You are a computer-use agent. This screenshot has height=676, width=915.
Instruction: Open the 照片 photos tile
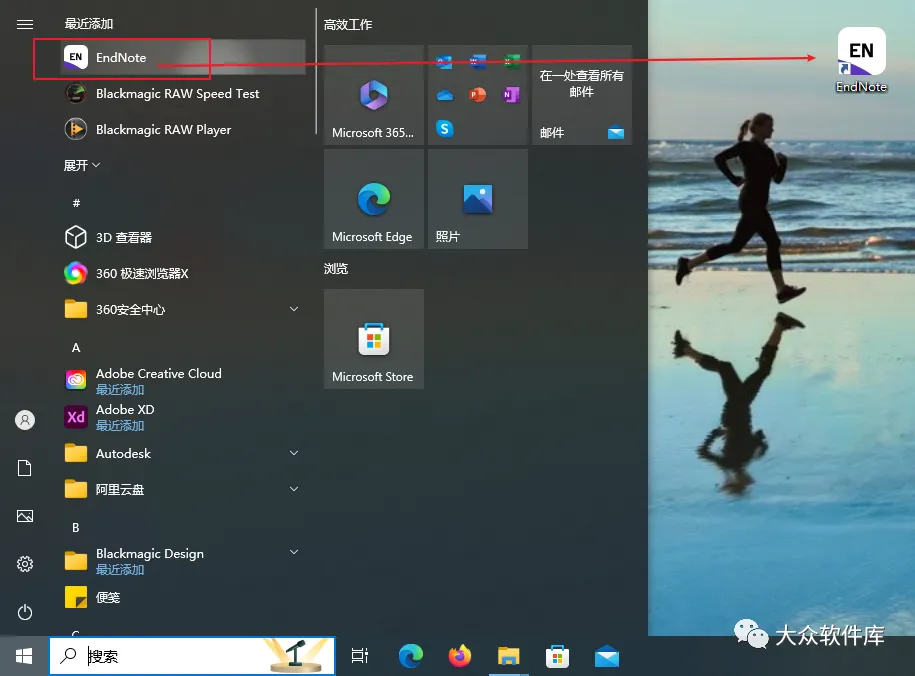(478, 199)
